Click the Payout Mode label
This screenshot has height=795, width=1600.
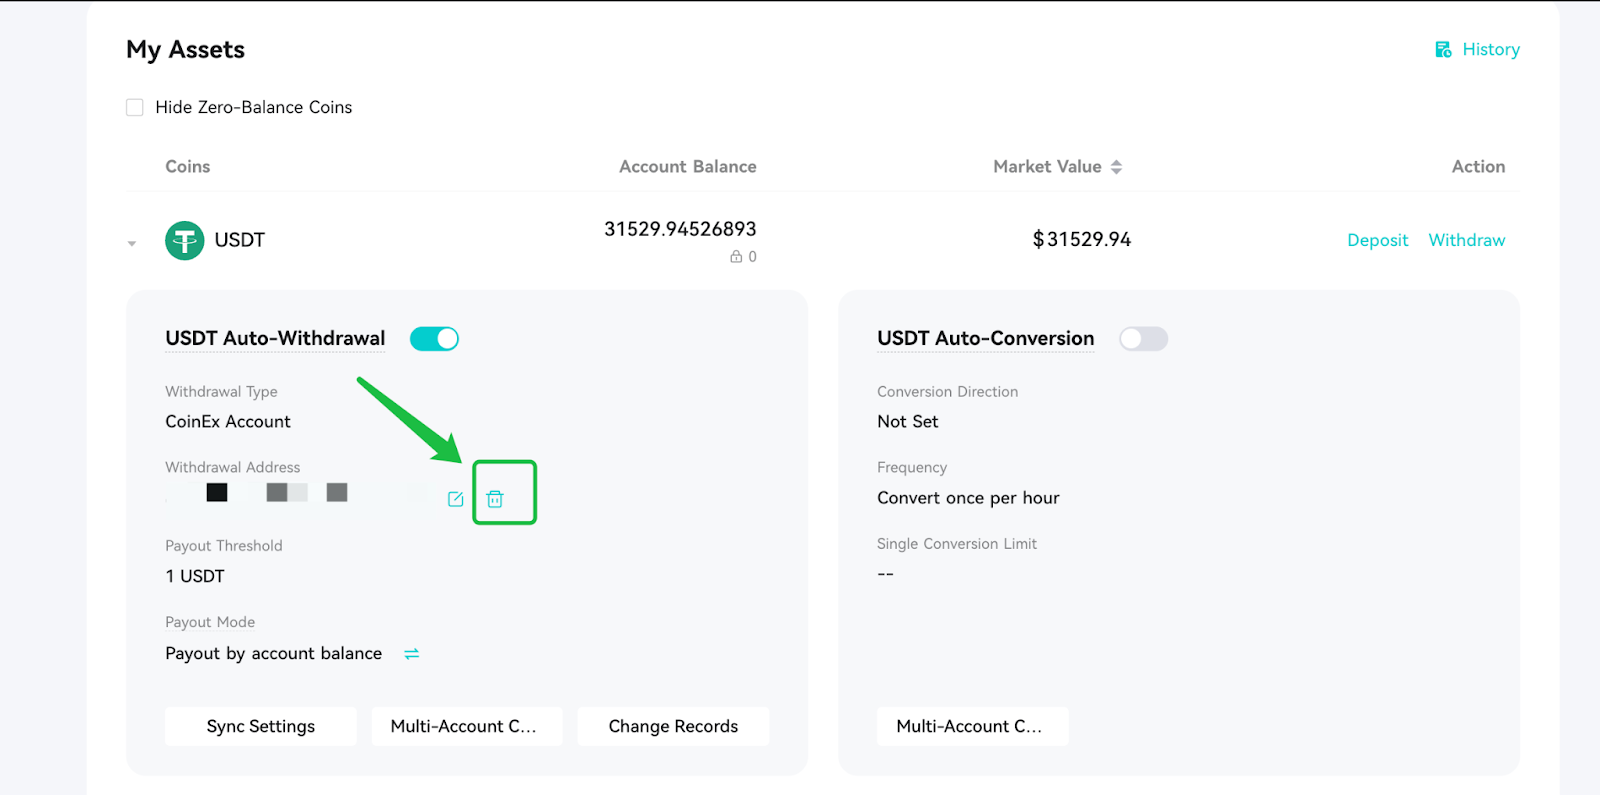click(x=210, y=622)
